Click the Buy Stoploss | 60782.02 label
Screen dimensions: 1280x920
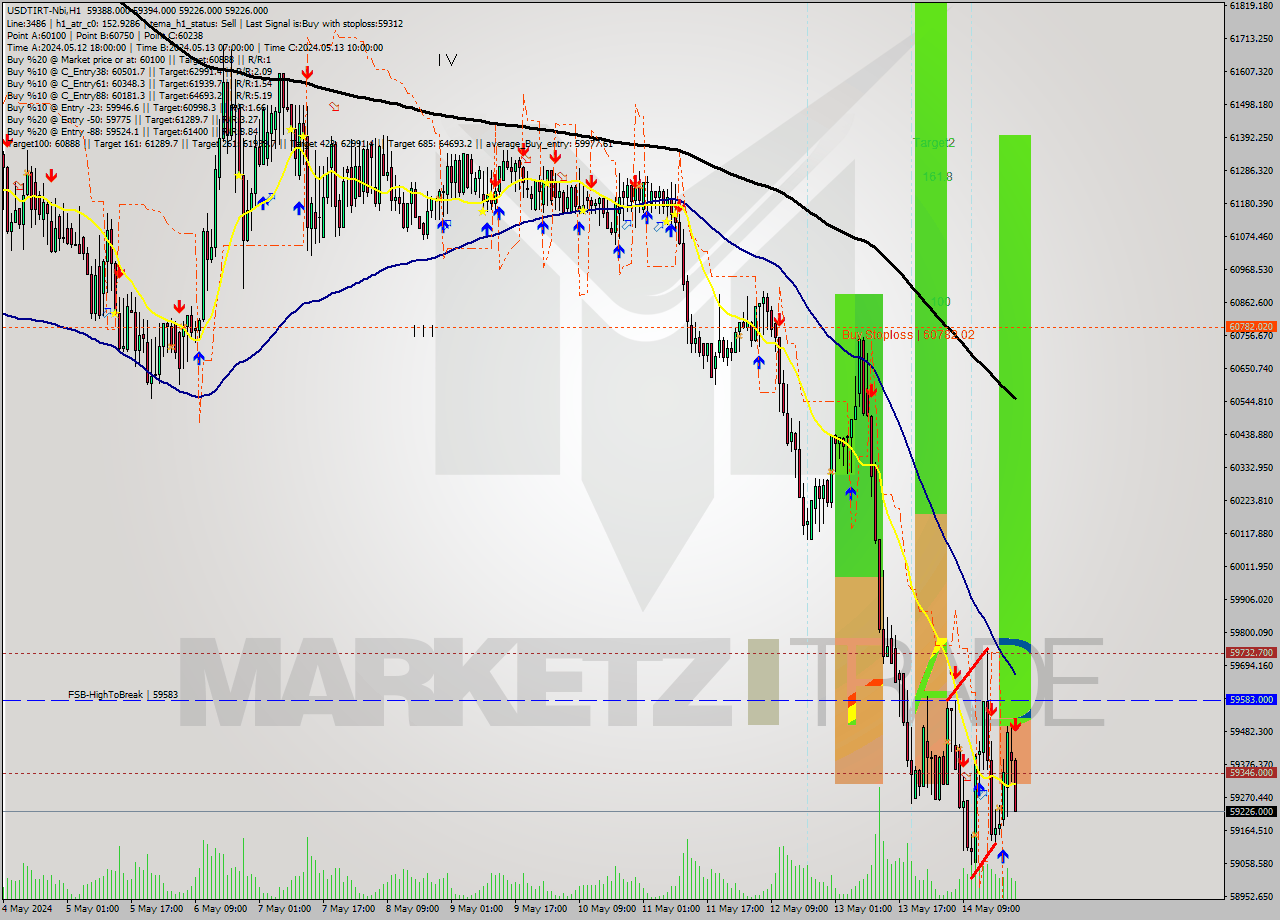[x=908, y=335]
